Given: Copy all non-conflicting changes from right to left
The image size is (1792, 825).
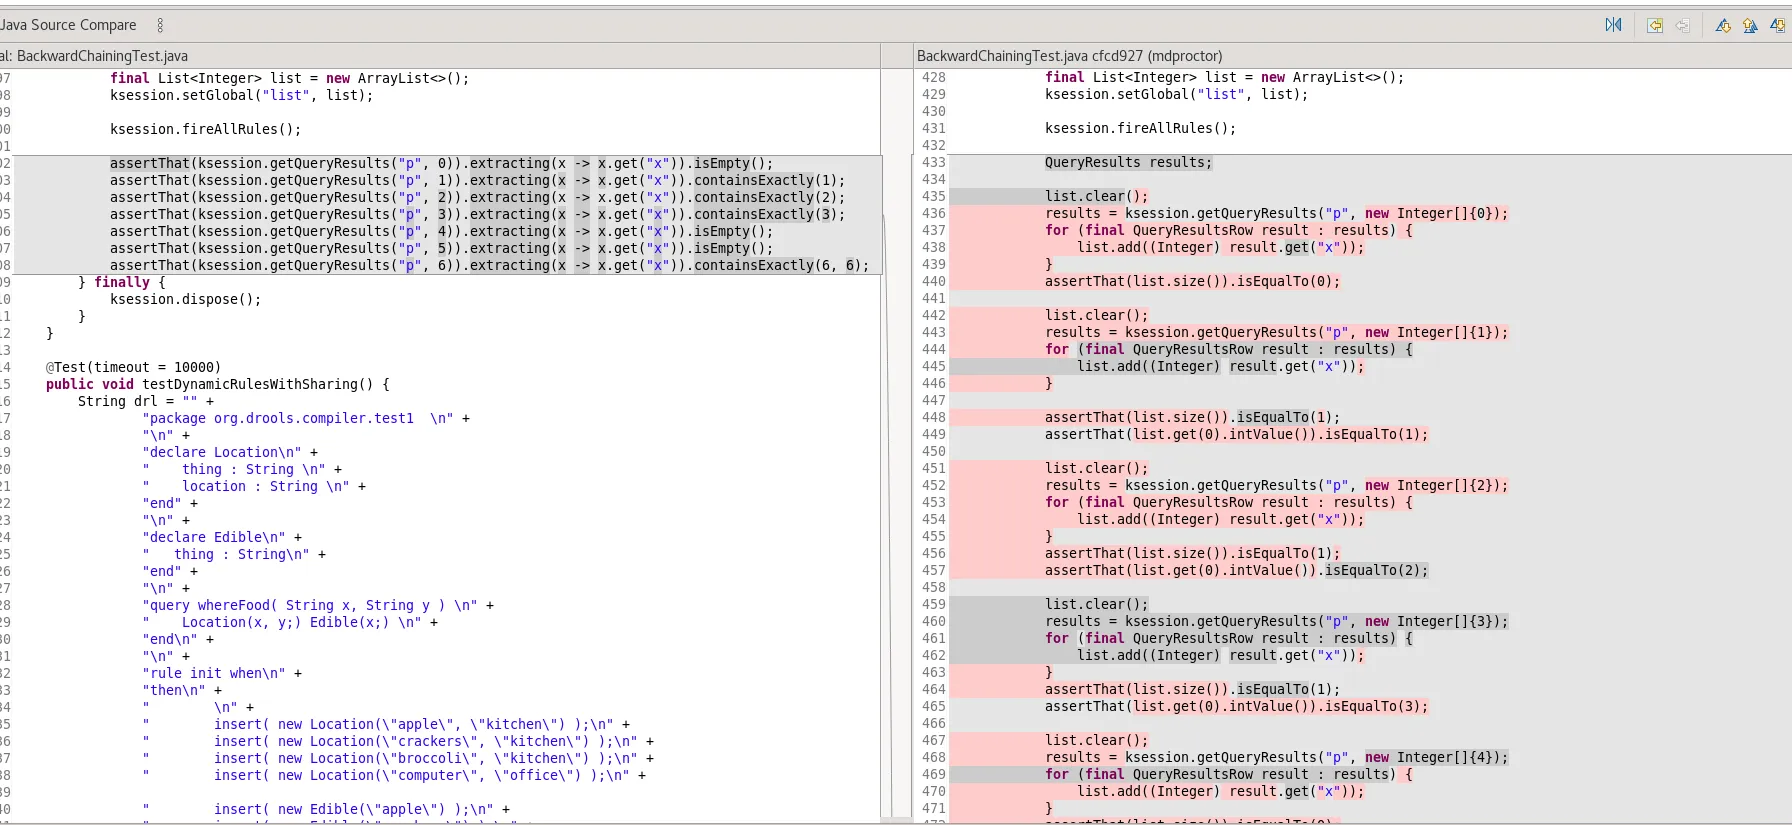Looking at the screenshot, I should (1655, 25).
